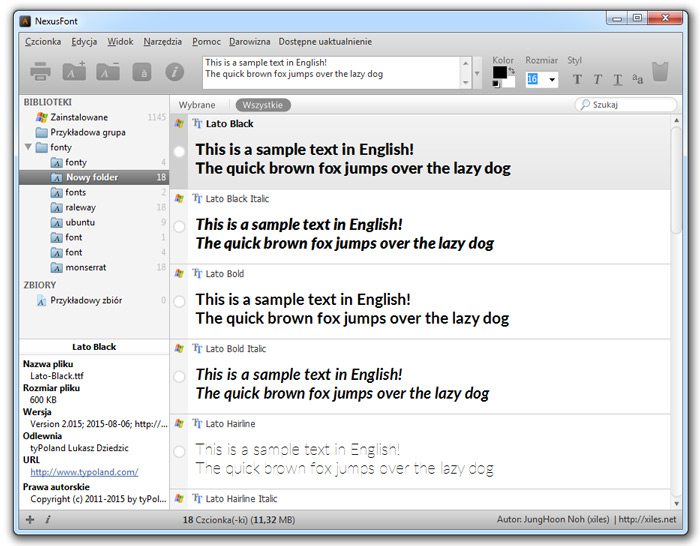Select the Lato Black Italic radio circle
This screenshot has height=546, width=700.
179,227
